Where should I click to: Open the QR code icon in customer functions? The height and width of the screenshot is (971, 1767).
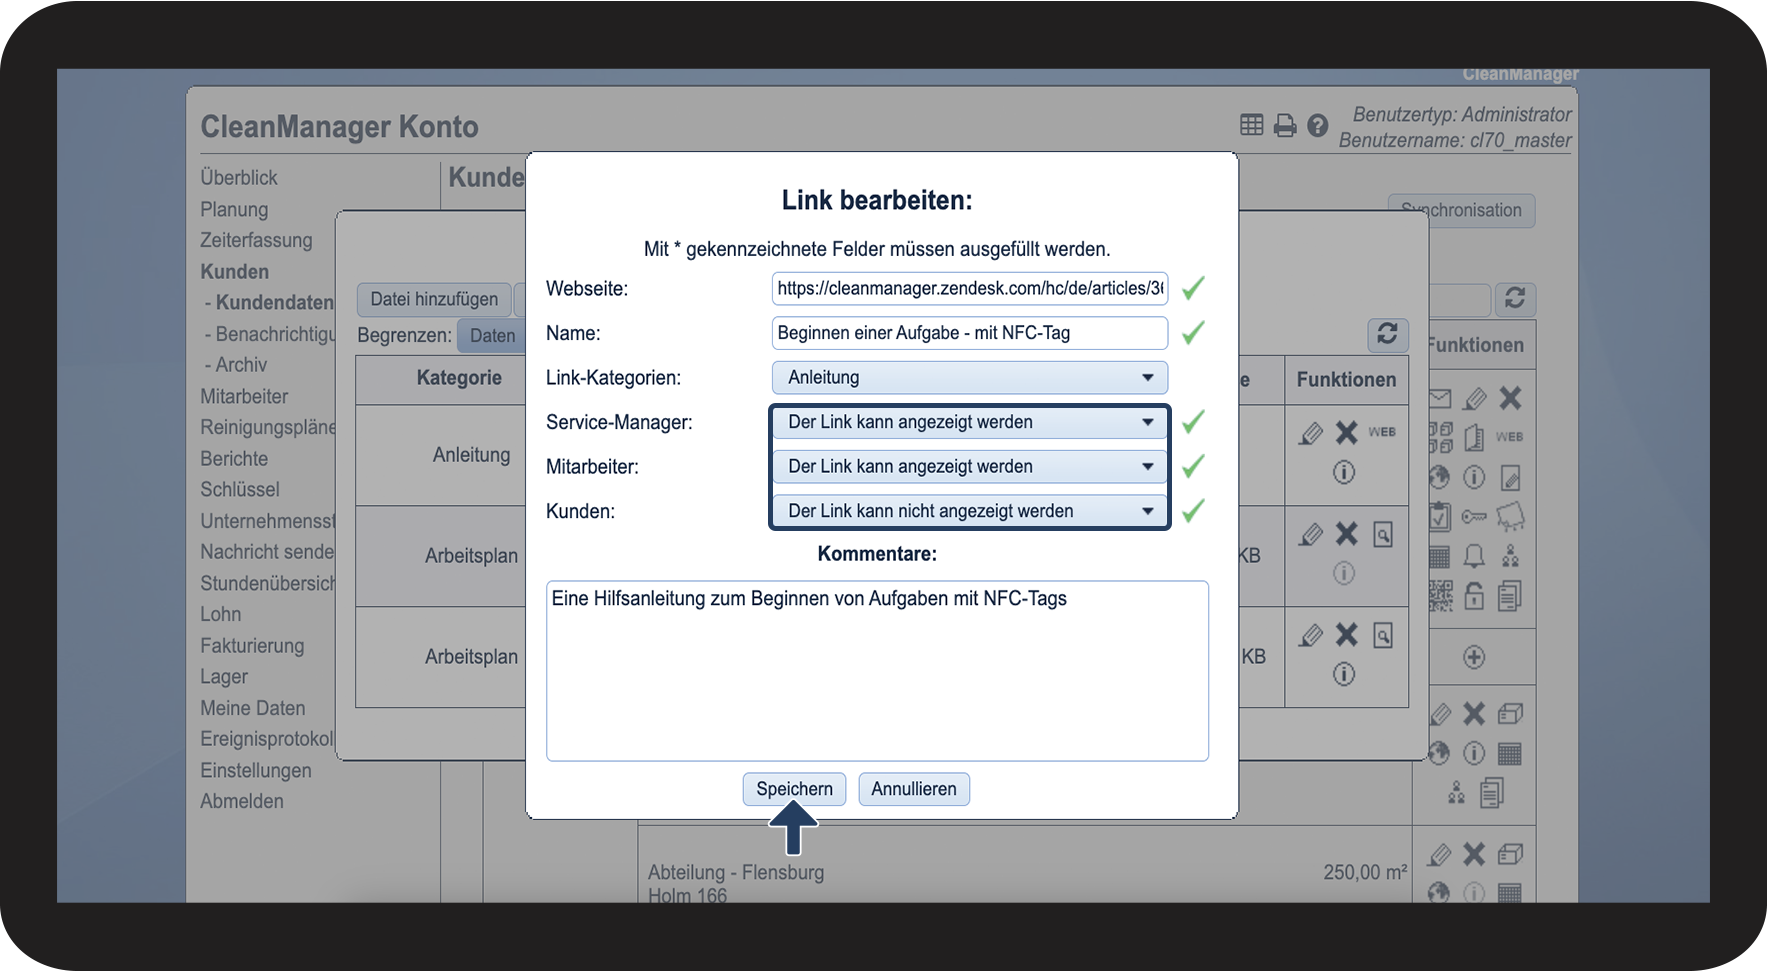click(1440, 596)
